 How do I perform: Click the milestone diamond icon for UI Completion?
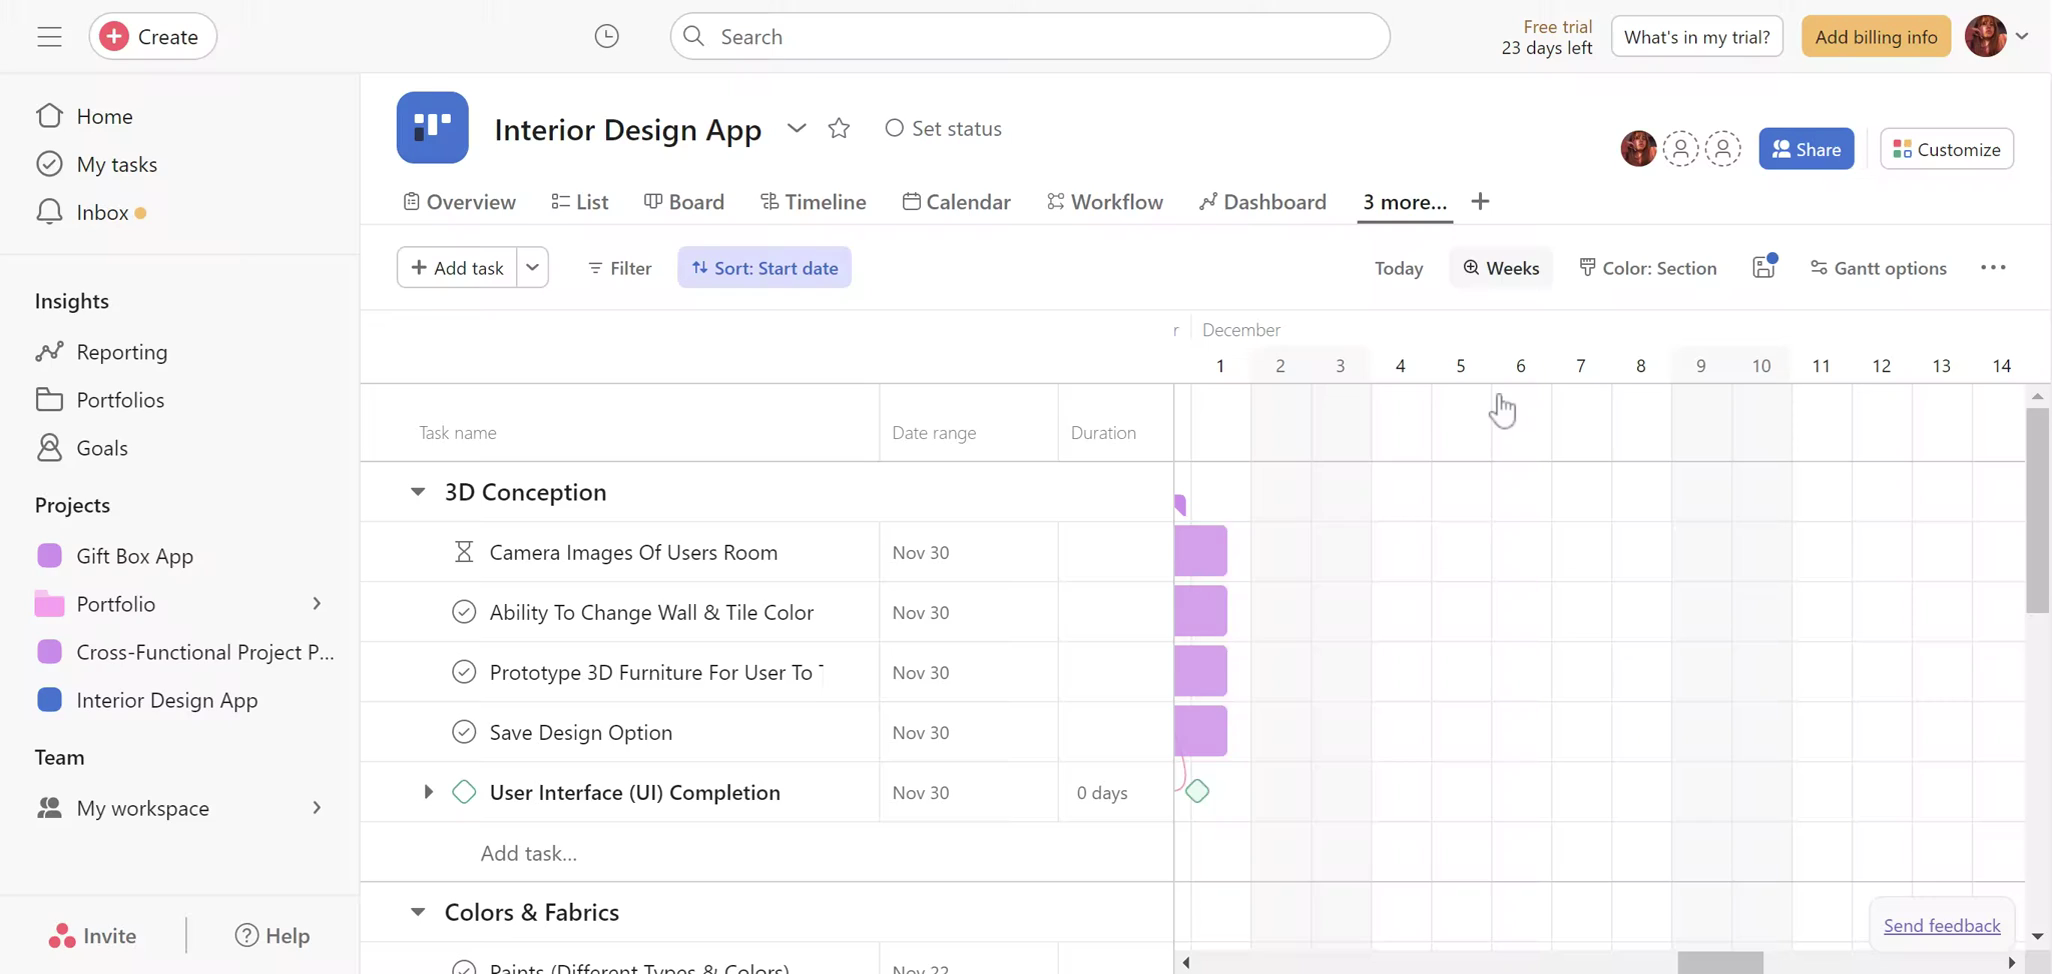[x=464, y=792]
